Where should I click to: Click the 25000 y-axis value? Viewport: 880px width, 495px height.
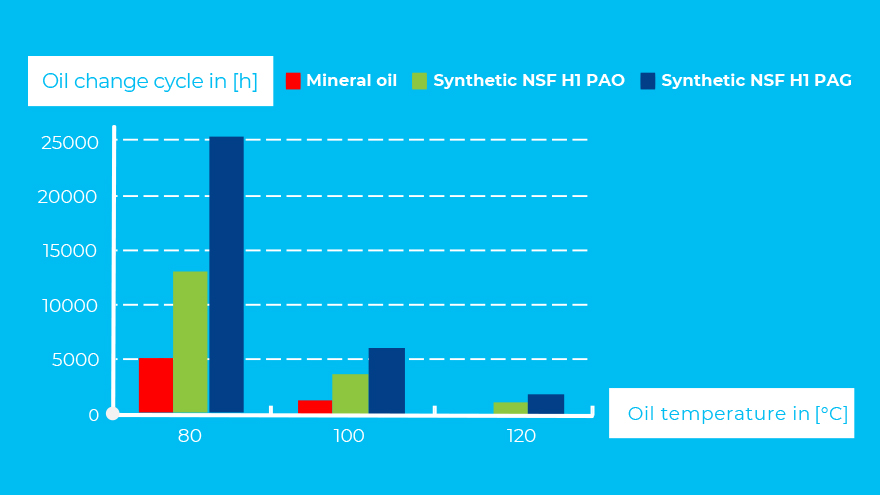pyautogui.click(x=70, y=143)
